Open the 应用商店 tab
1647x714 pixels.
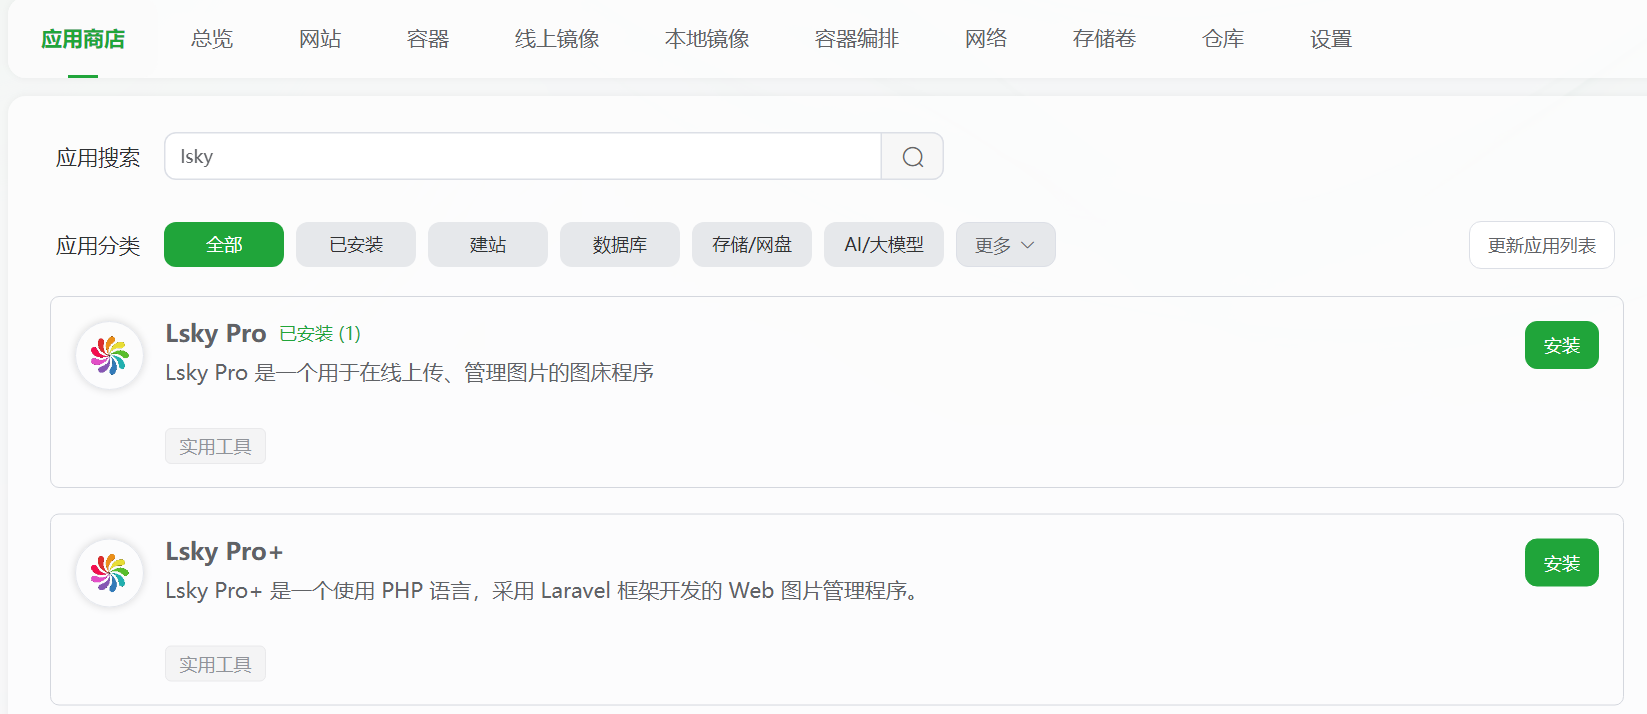83,39
